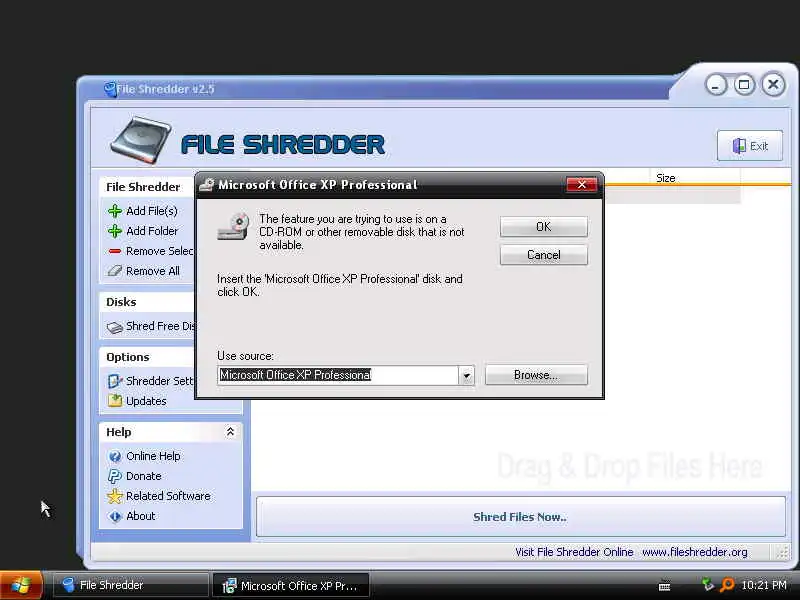Click the Use source text field
The height and width of the screenshot is (600, 800).
point(338,376)
